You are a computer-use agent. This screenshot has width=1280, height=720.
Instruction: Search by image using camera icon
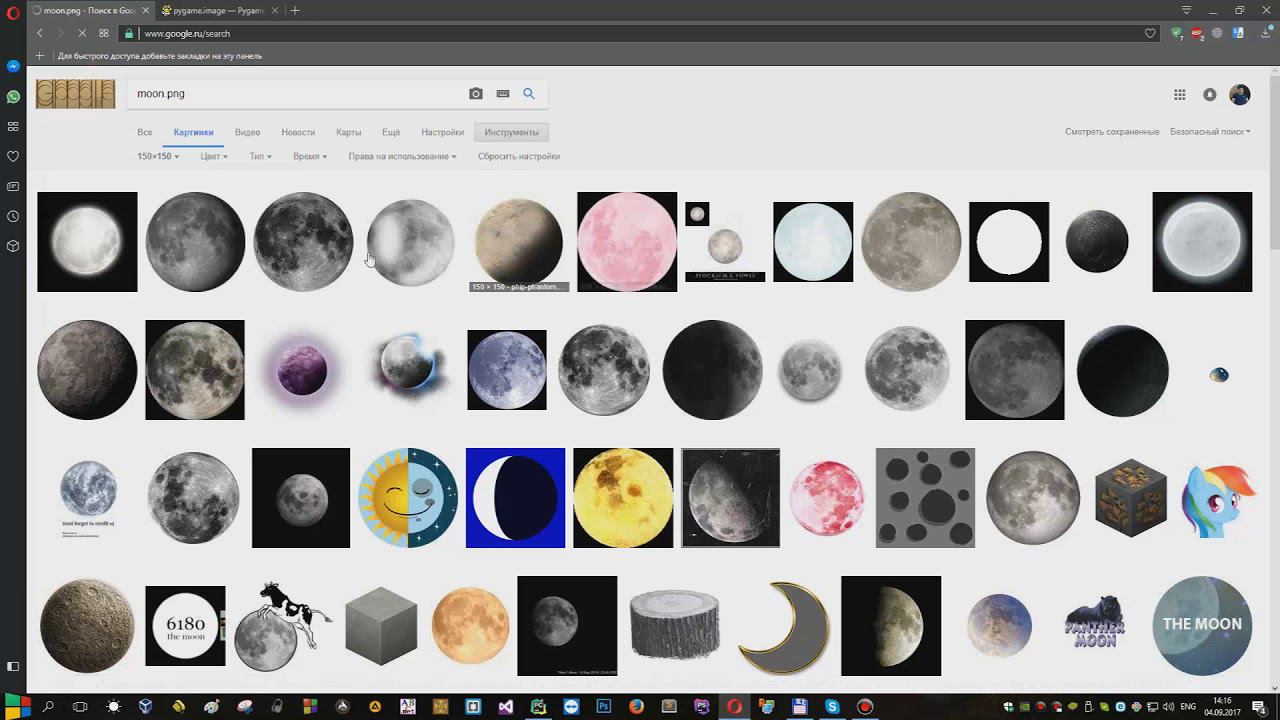click(476, 94)
